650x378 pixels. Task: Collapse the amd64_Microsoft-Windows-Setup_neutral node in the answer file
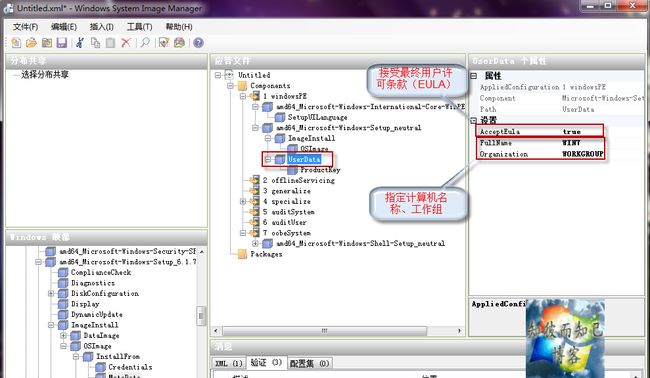pyautogui.click(x=255, y=128)
